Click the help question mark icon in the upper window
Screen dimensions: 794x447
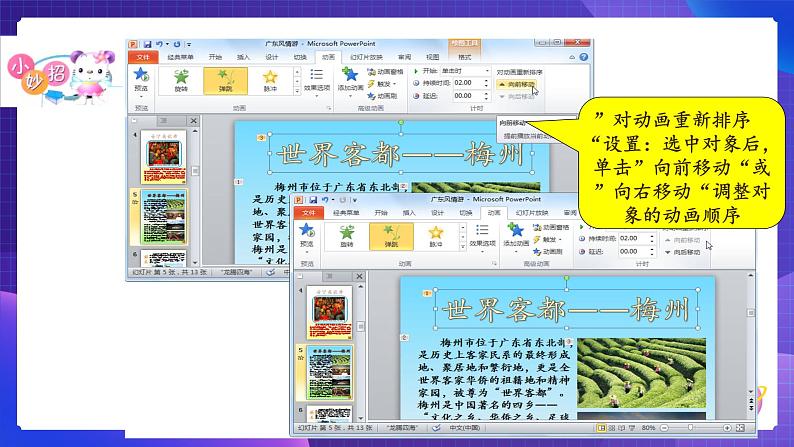click(x=584, y=57)
